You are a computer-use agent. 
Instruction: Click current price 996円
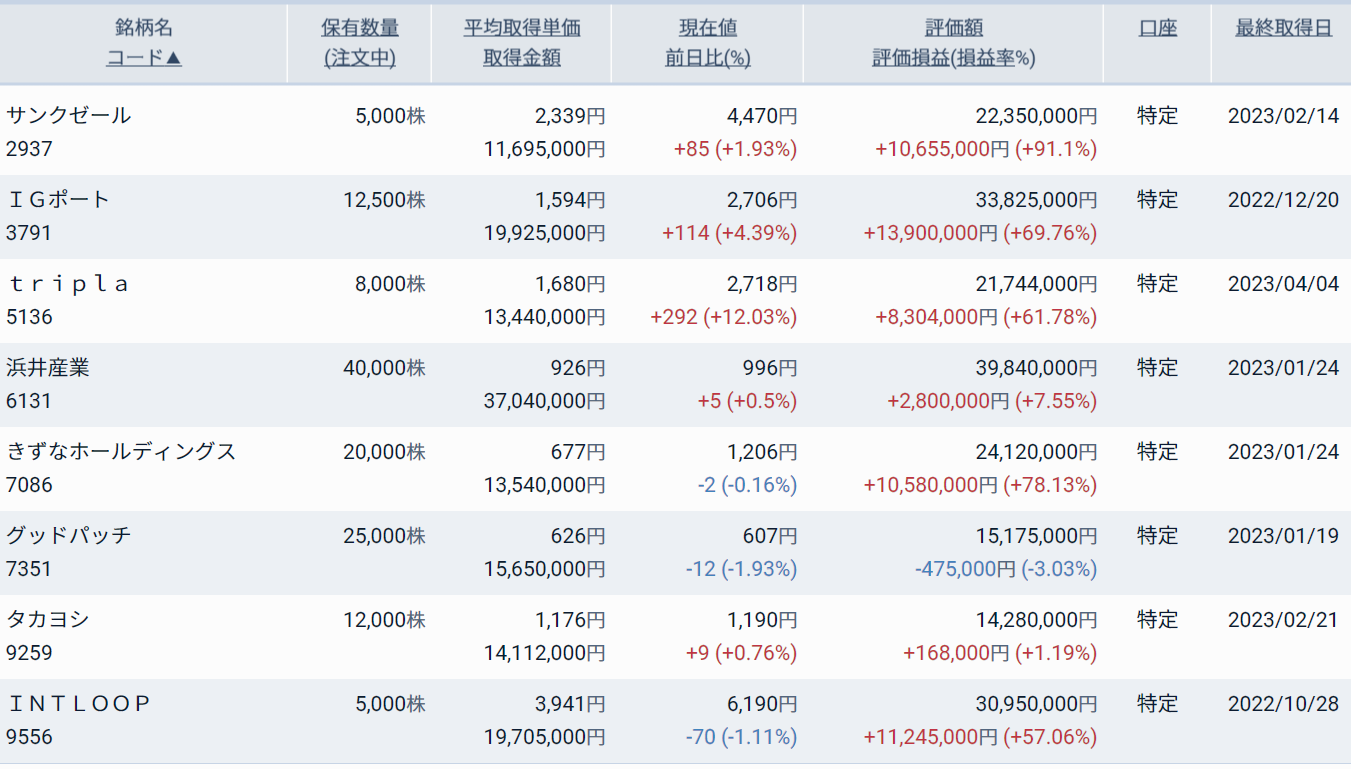pos(770,367)
